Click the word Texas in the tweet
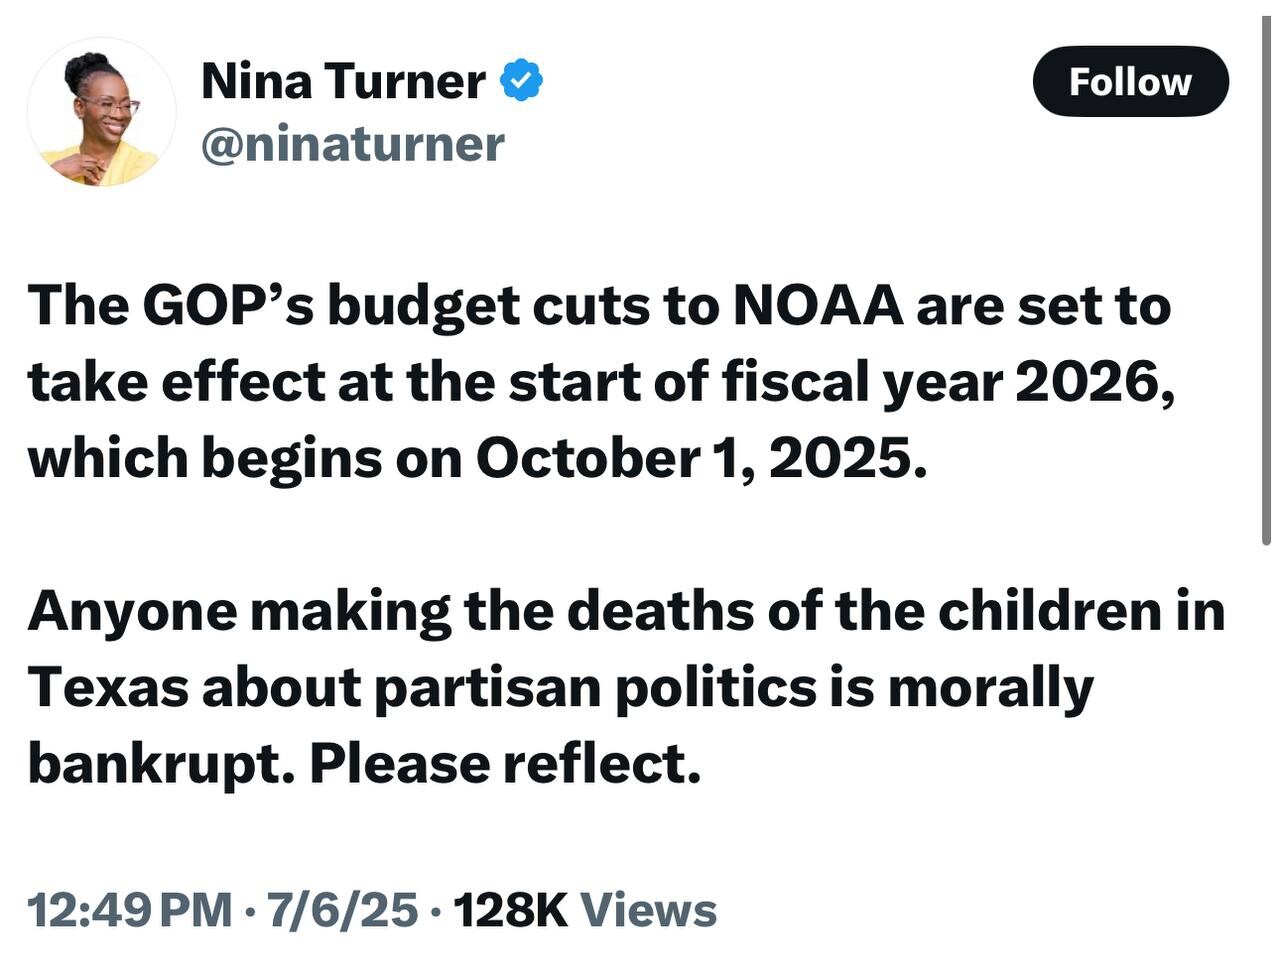 tap(108, 687)
